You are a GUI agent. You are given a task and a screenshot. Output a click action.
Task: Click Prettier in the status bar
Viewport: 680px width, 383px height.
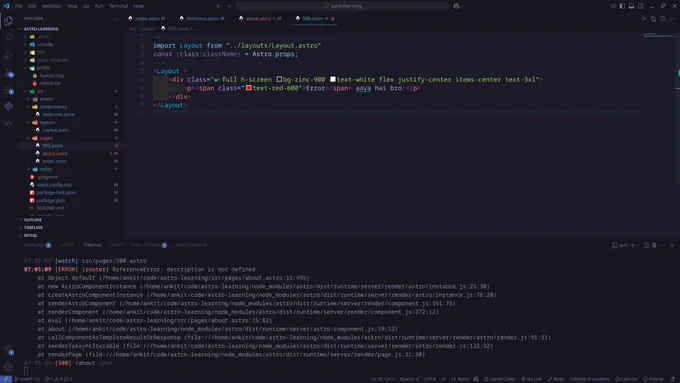pyautogui.click(x=654, y=379)
